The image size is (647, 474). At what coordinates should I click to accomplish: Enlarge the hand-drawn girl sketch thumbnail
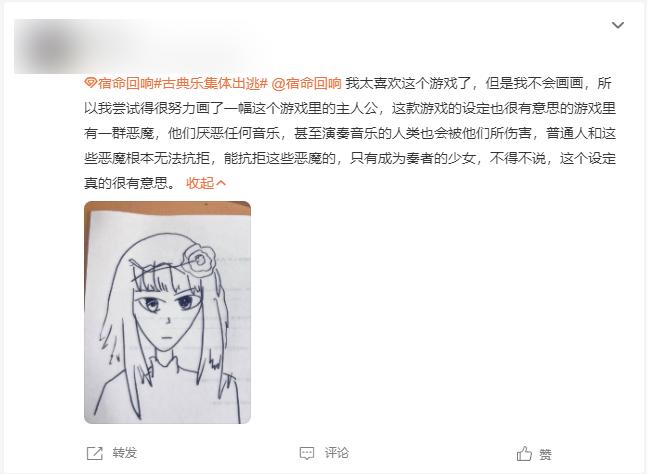point(168,312)
